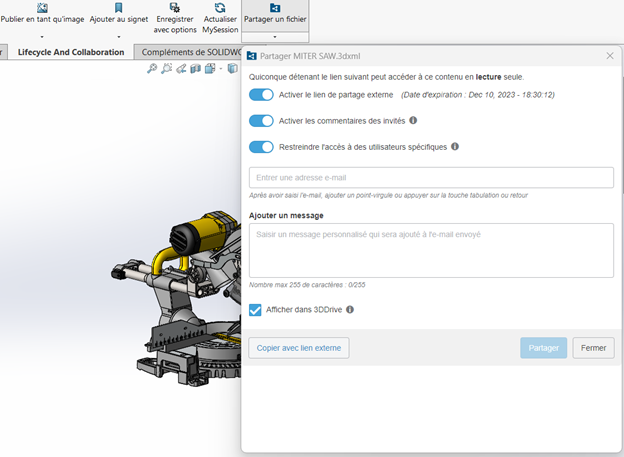The image size is (624, 457).
Task: Disable Activer le lien de partage externe
Action: (x=261, y=95)
